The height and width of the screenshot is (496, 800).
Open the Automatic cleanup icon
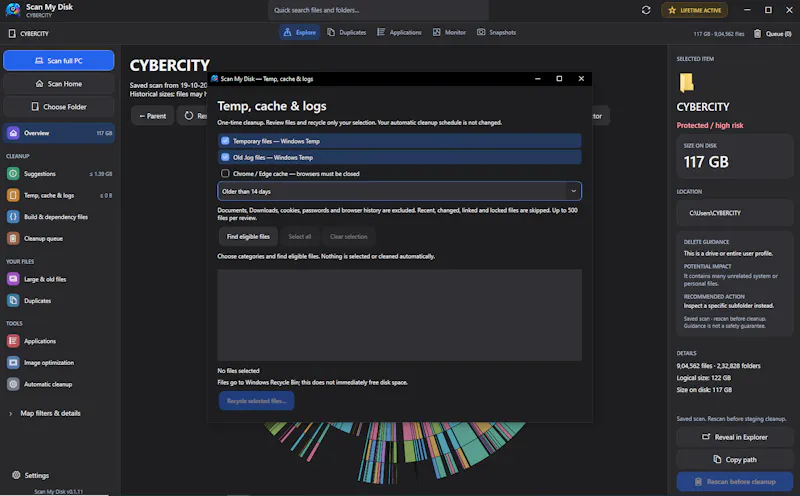(13, 384)
